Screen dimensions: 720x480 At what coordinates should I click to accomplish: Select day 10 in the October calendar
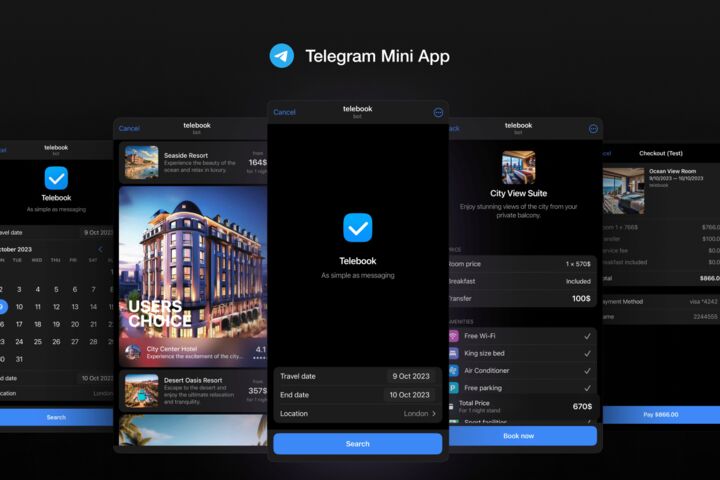(x=19, y=307)
